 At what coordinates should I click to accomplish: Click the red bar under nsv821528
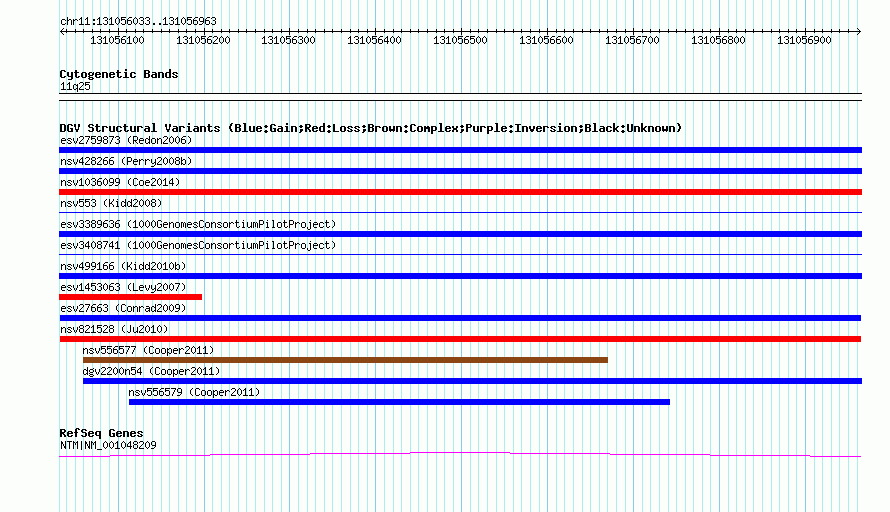[460, 339]
